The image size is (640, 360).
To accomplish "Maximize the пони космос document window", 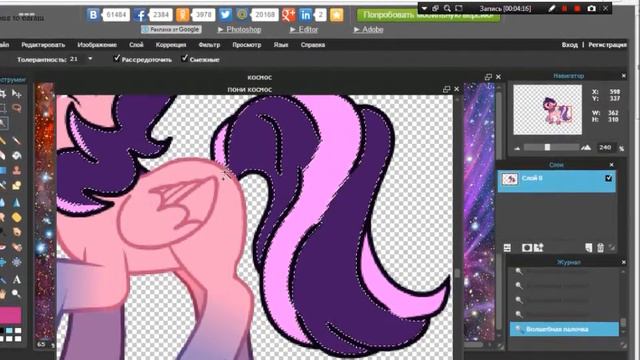I will [x=446, y=89].
